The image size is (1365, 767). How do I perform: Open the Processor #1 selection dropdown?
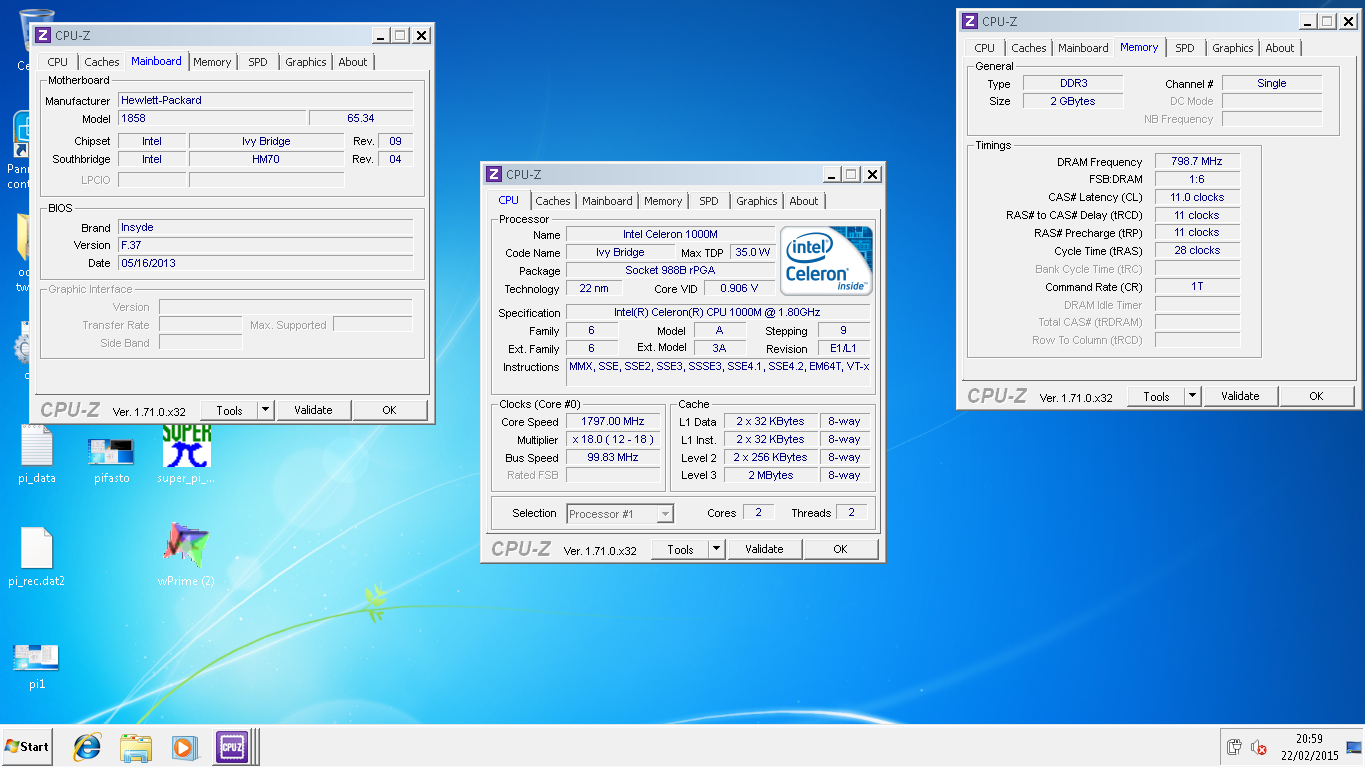[620, 514]
